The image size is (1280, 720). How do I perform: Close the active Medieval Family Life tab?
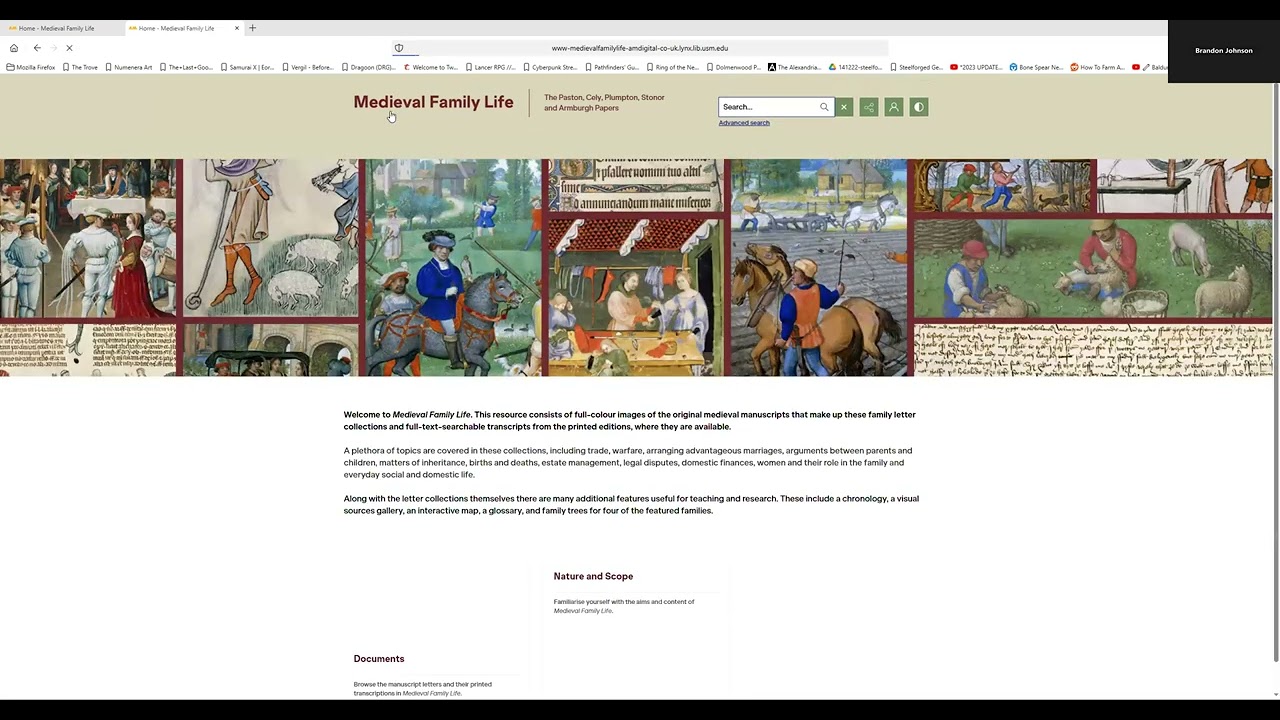pyautogui.click(x=237, y=28)
